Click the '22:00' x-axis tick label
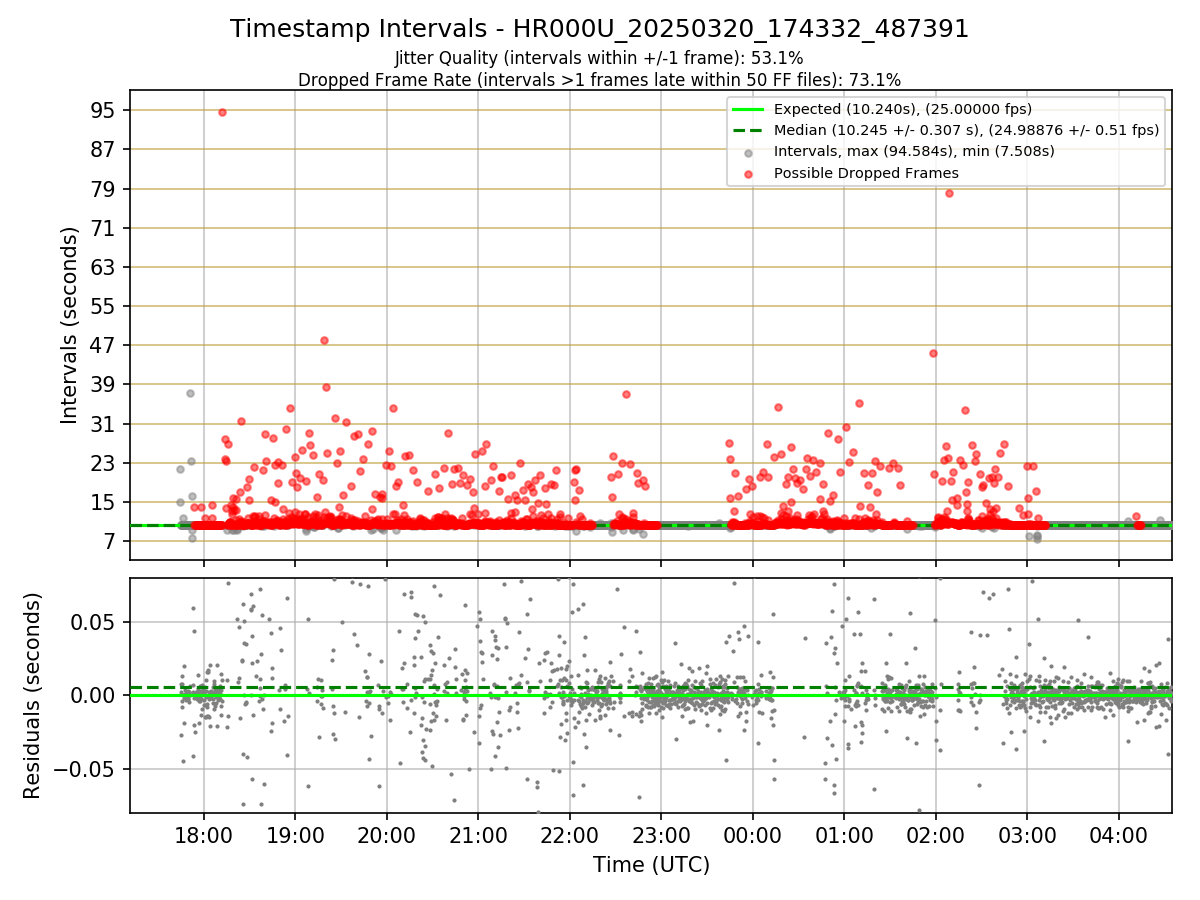The image size is (1200, 900). click(x=569, y=835)
